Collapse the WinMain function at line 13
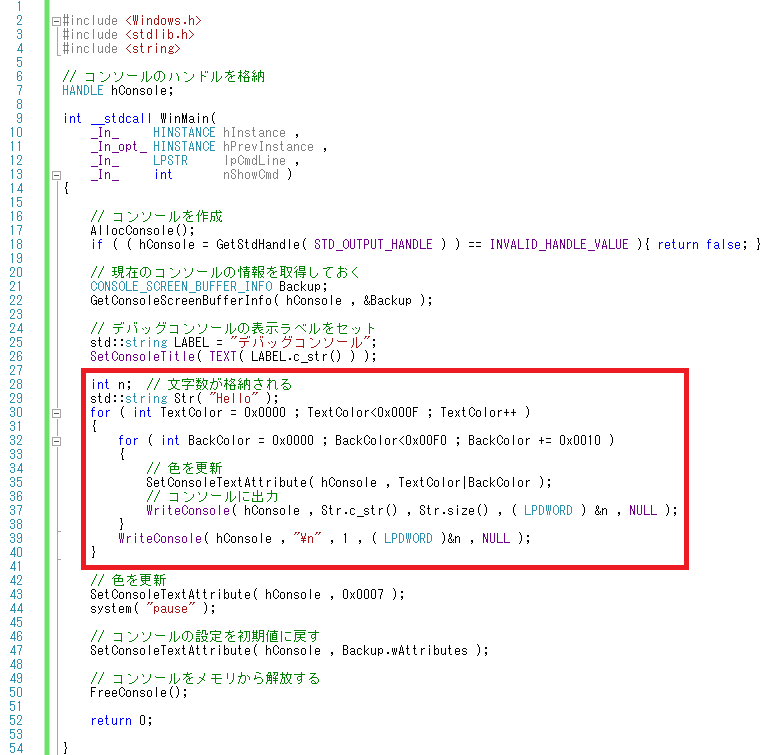The height and width of the screenshot is (755, 776). (x=56, y=175)
